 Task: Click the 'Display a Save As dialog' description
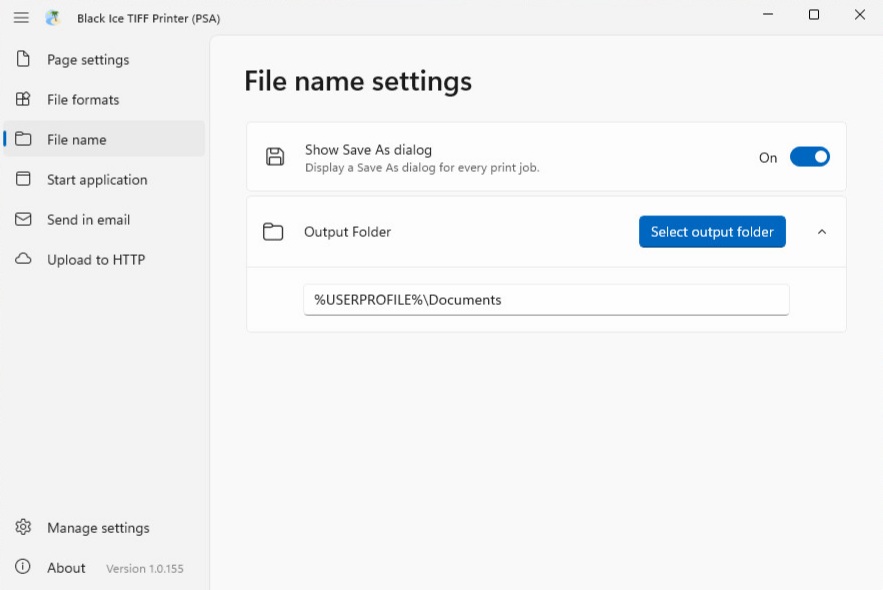click(422, 168)
